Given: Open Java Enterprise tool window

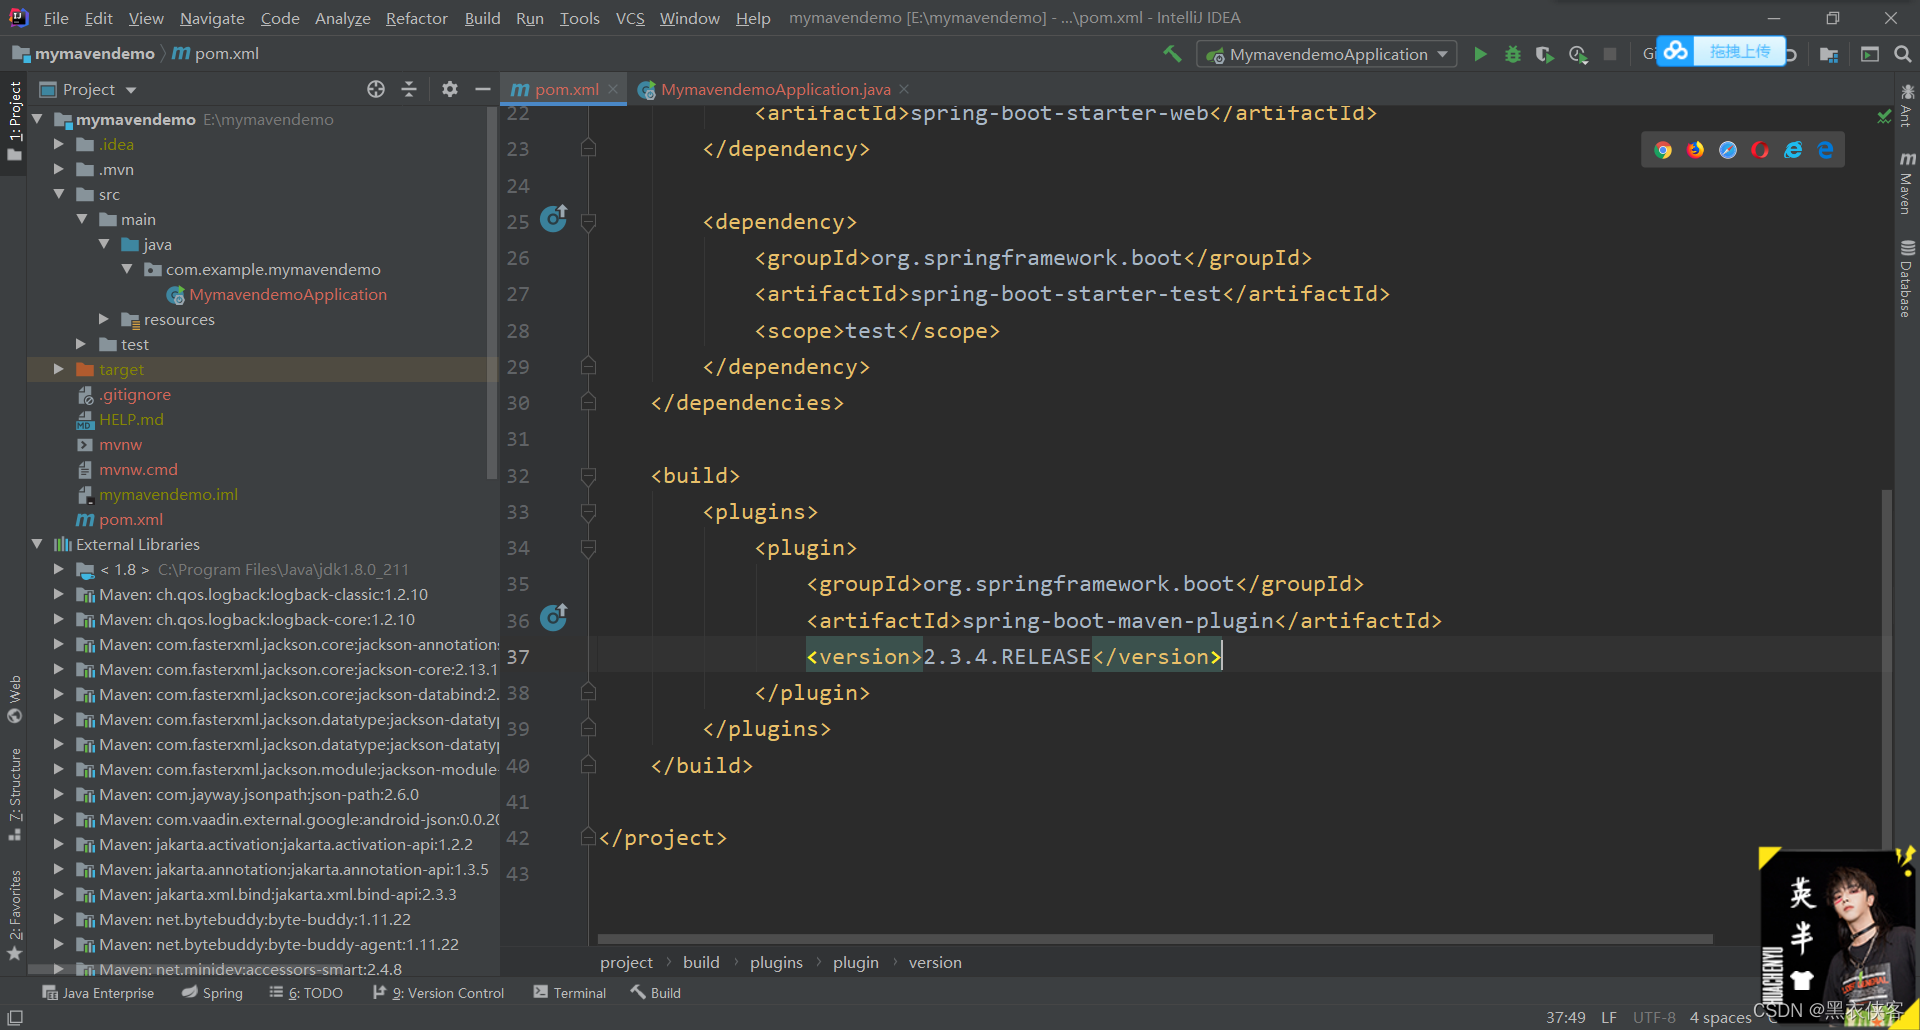Looking at the screenshot, I should pos(98,993).
